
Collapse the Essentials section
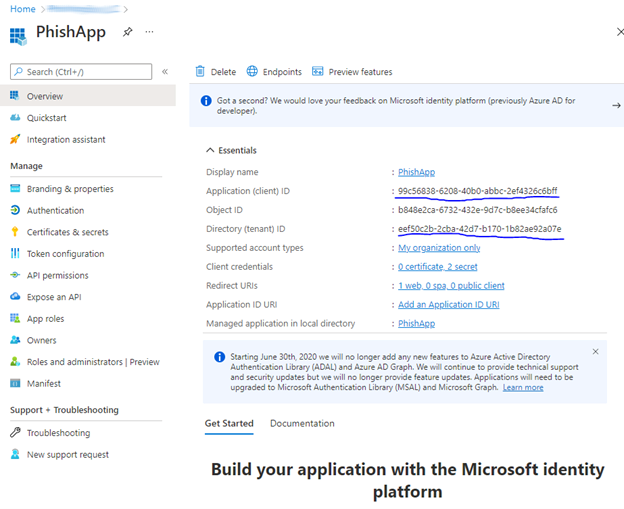tap(210, 150)
